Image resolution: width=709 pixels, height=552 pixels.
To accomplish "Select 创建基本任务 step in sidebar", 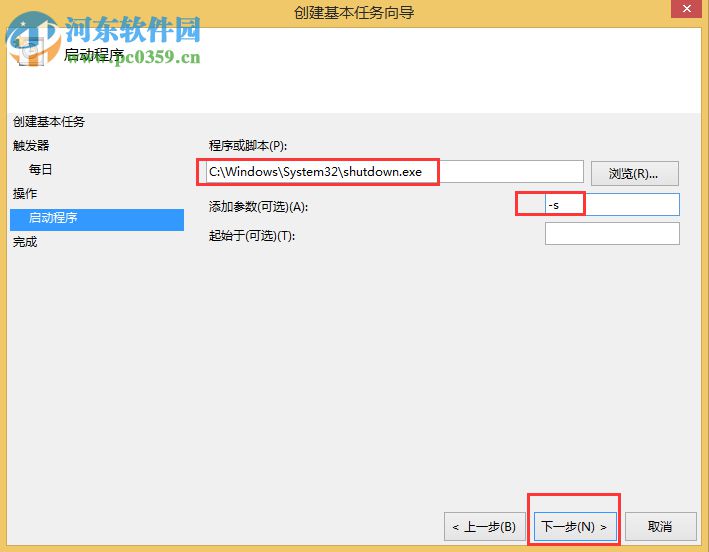I will click(49, 122).
